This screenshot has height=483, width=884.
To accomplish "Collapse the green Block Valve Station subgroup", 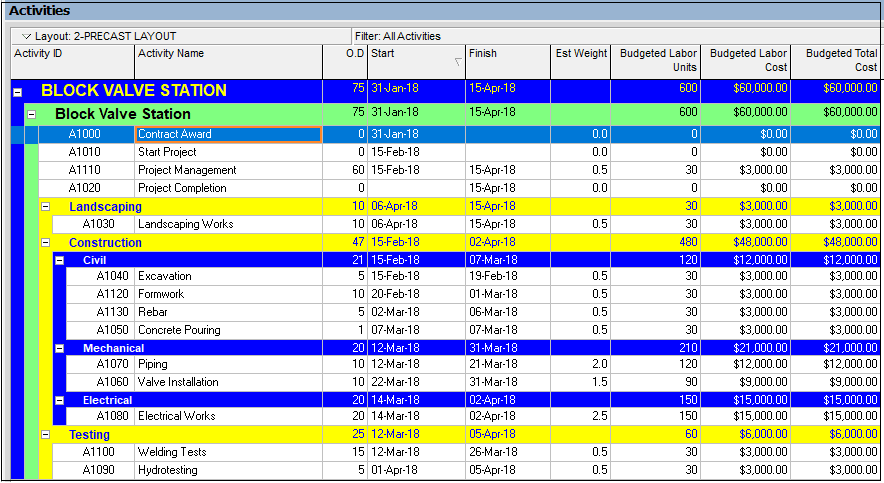I will coord(32,114).
